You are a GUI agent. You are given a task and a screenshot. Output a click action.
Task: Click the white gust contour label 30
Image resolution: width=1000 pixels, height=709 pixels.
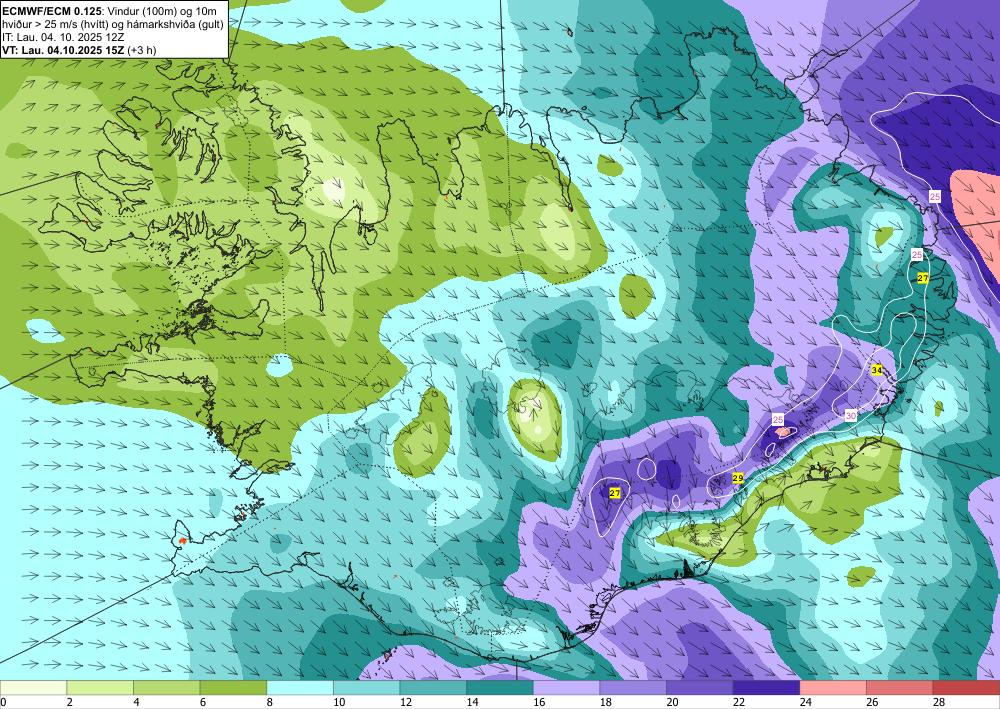click(x=851, y=416)
